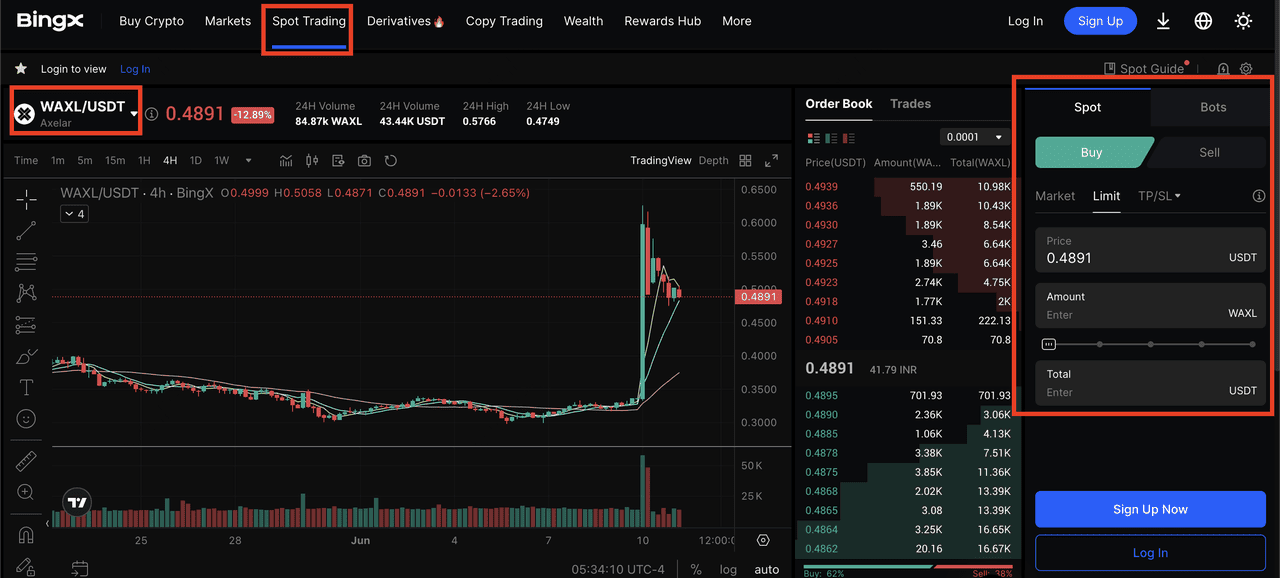
Task: Open date range calendar icon
Action: (79, 568)
